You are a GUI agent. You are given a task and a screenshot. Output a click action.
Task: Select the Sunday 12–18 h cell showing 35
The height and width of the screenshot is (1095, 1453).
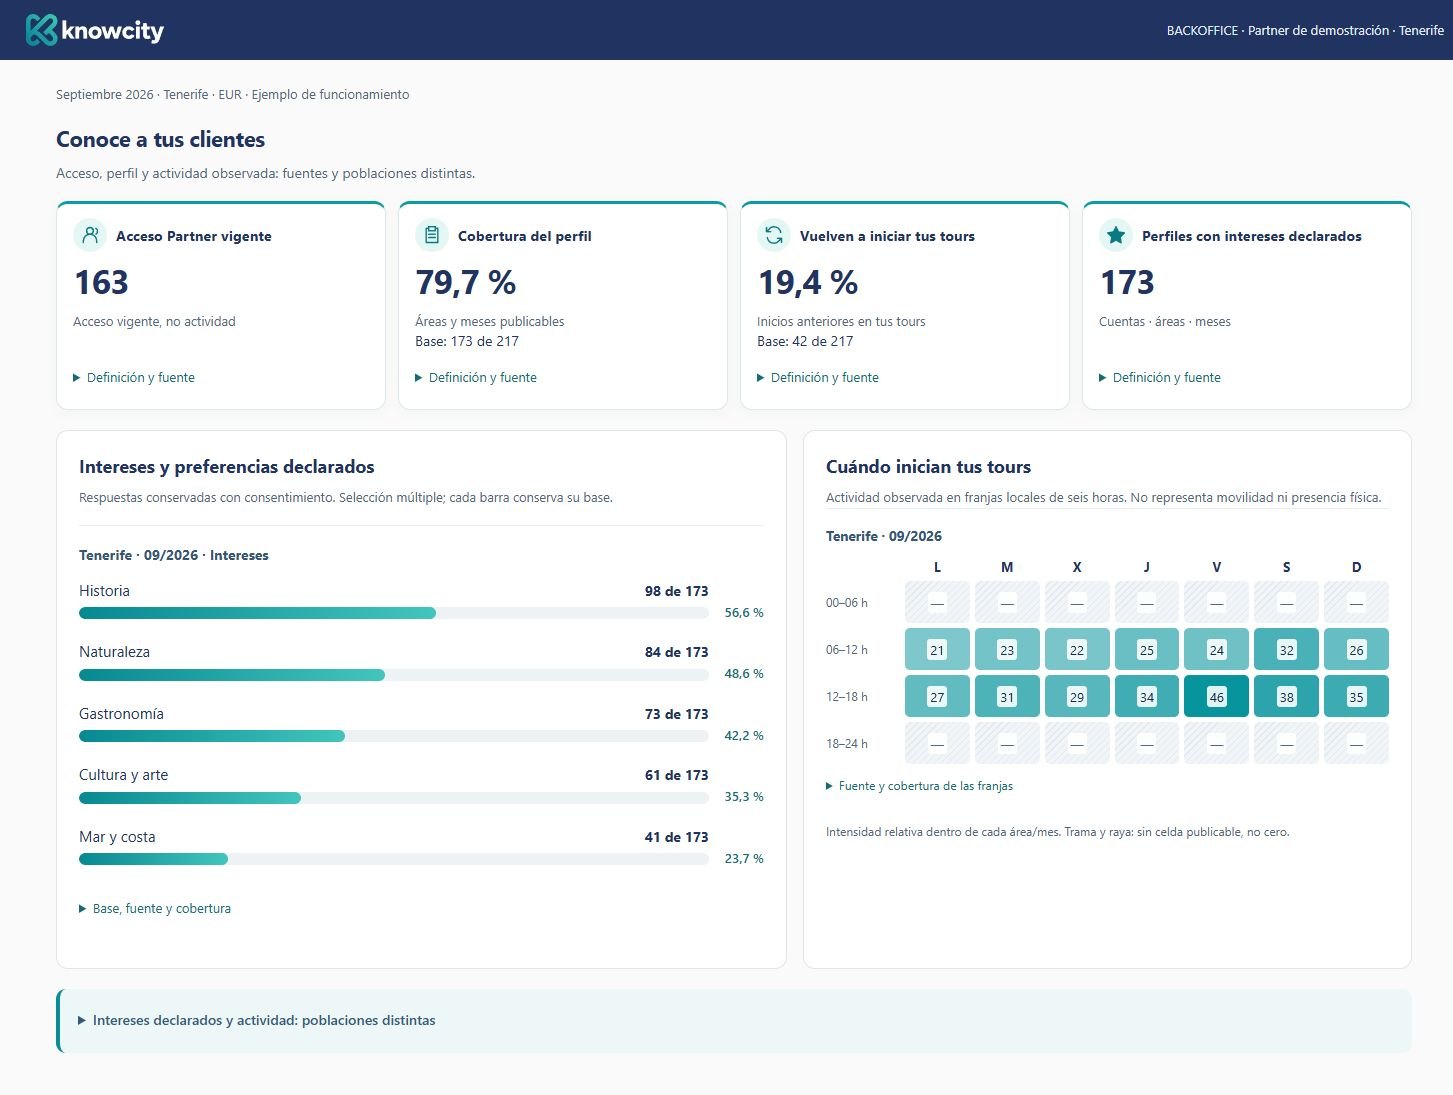(1356, 696)
